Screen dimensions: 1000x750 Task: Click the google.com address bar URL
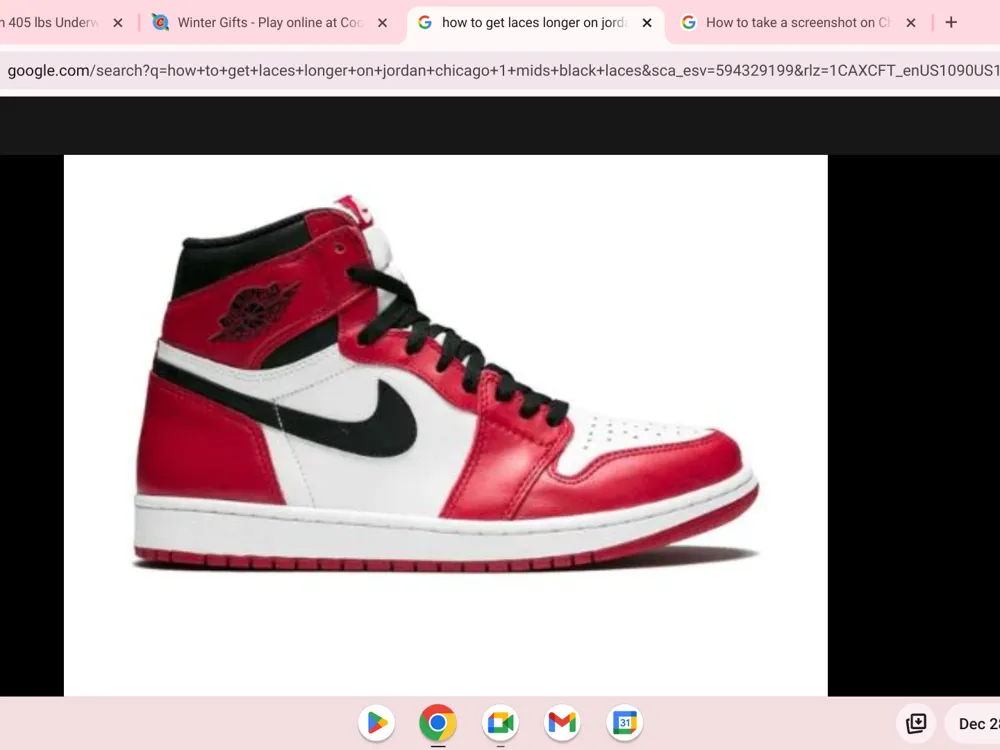click(500, 70)
